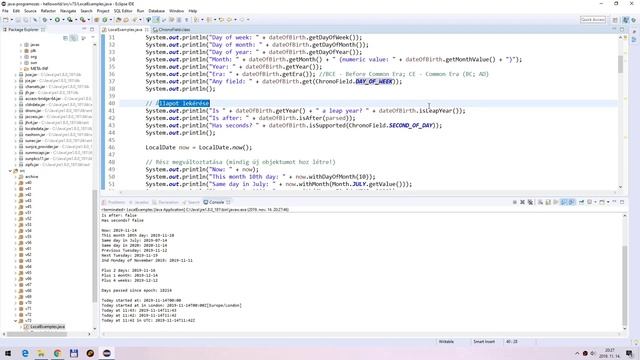
Task: Click the green Run toolbar icon
Action: (57, 20)
